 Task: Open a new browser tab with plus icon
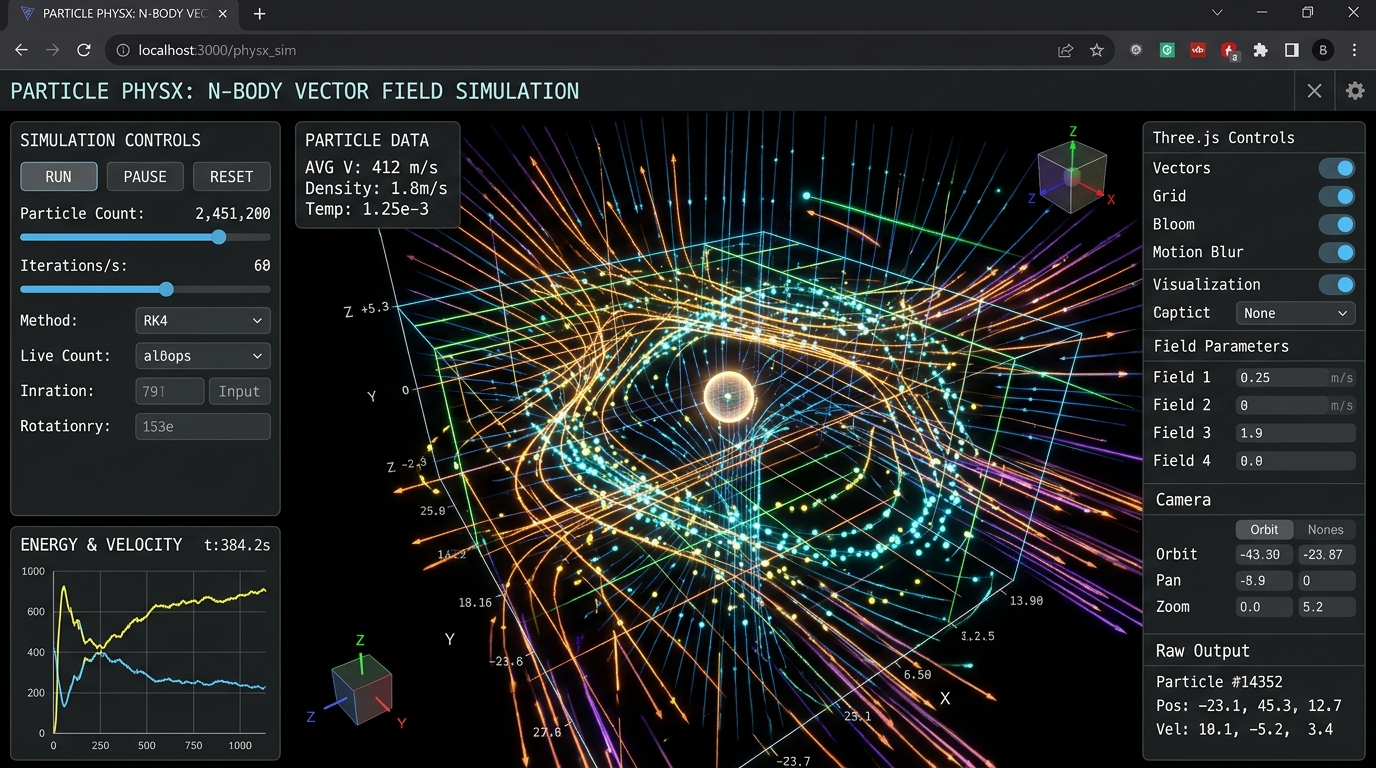[260, 14]
